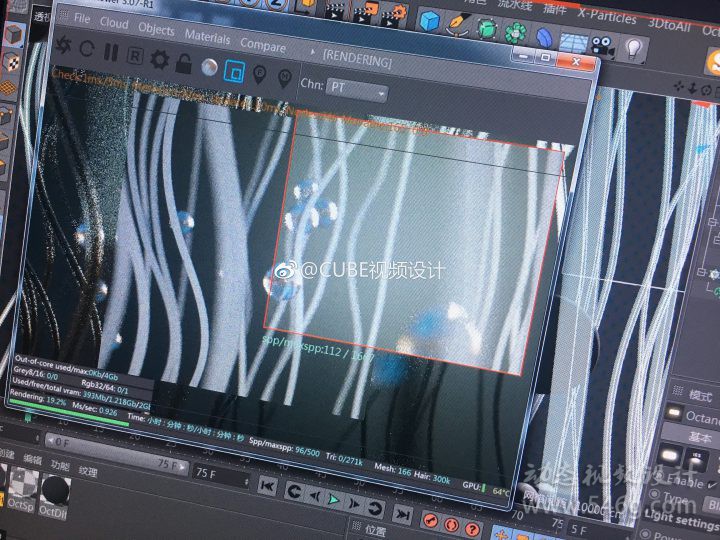The width and height of the screenshot is (720, 540).
Task: Click the blue cube primitive icon
Action: pyautogui.click(x=429, y=21)
